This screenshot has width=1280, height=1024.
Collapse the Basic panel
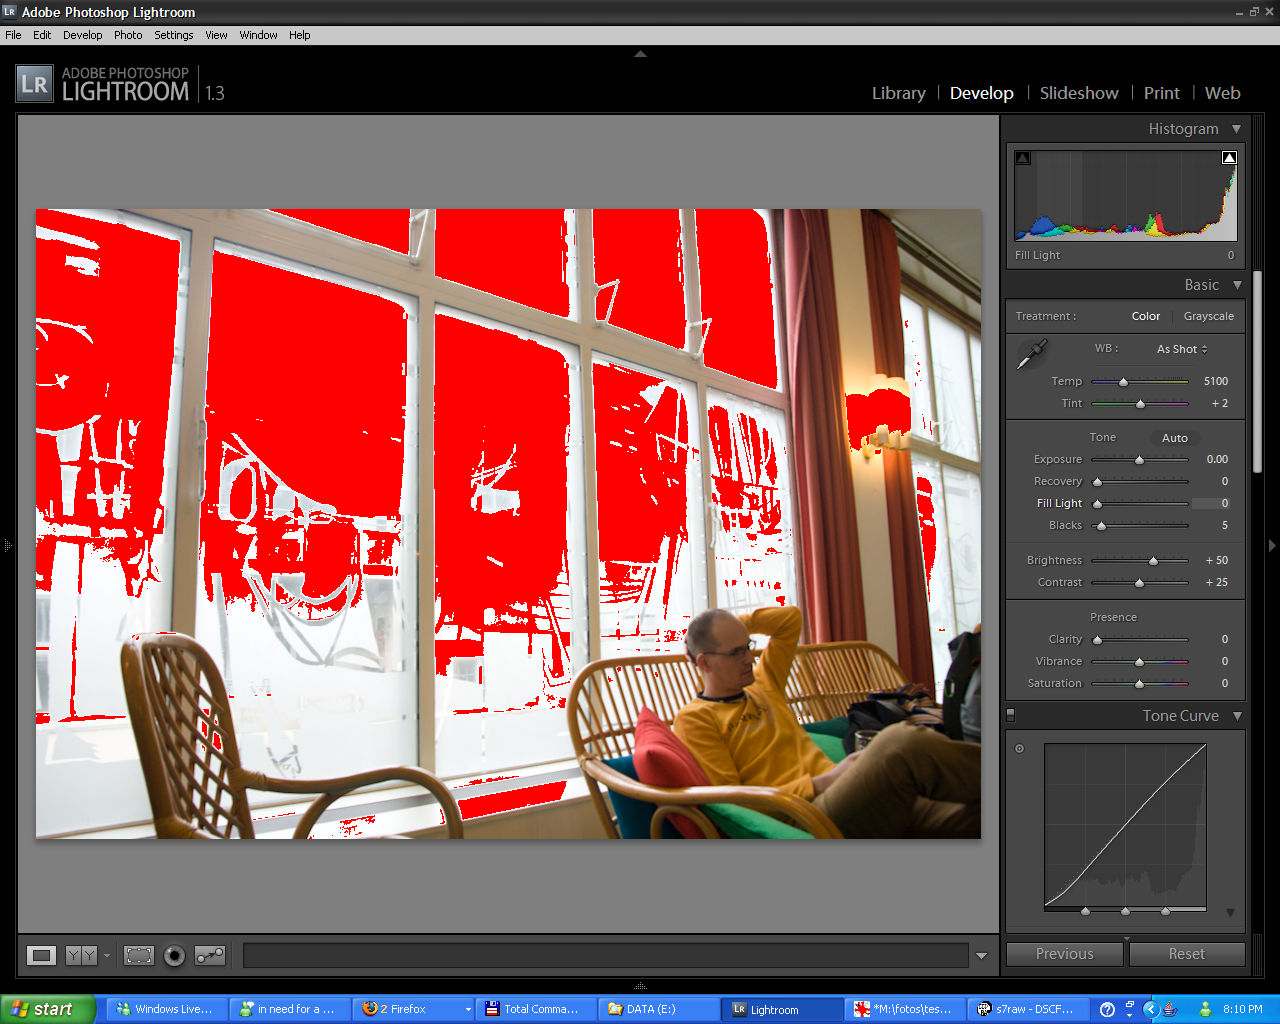(1236, 285)
